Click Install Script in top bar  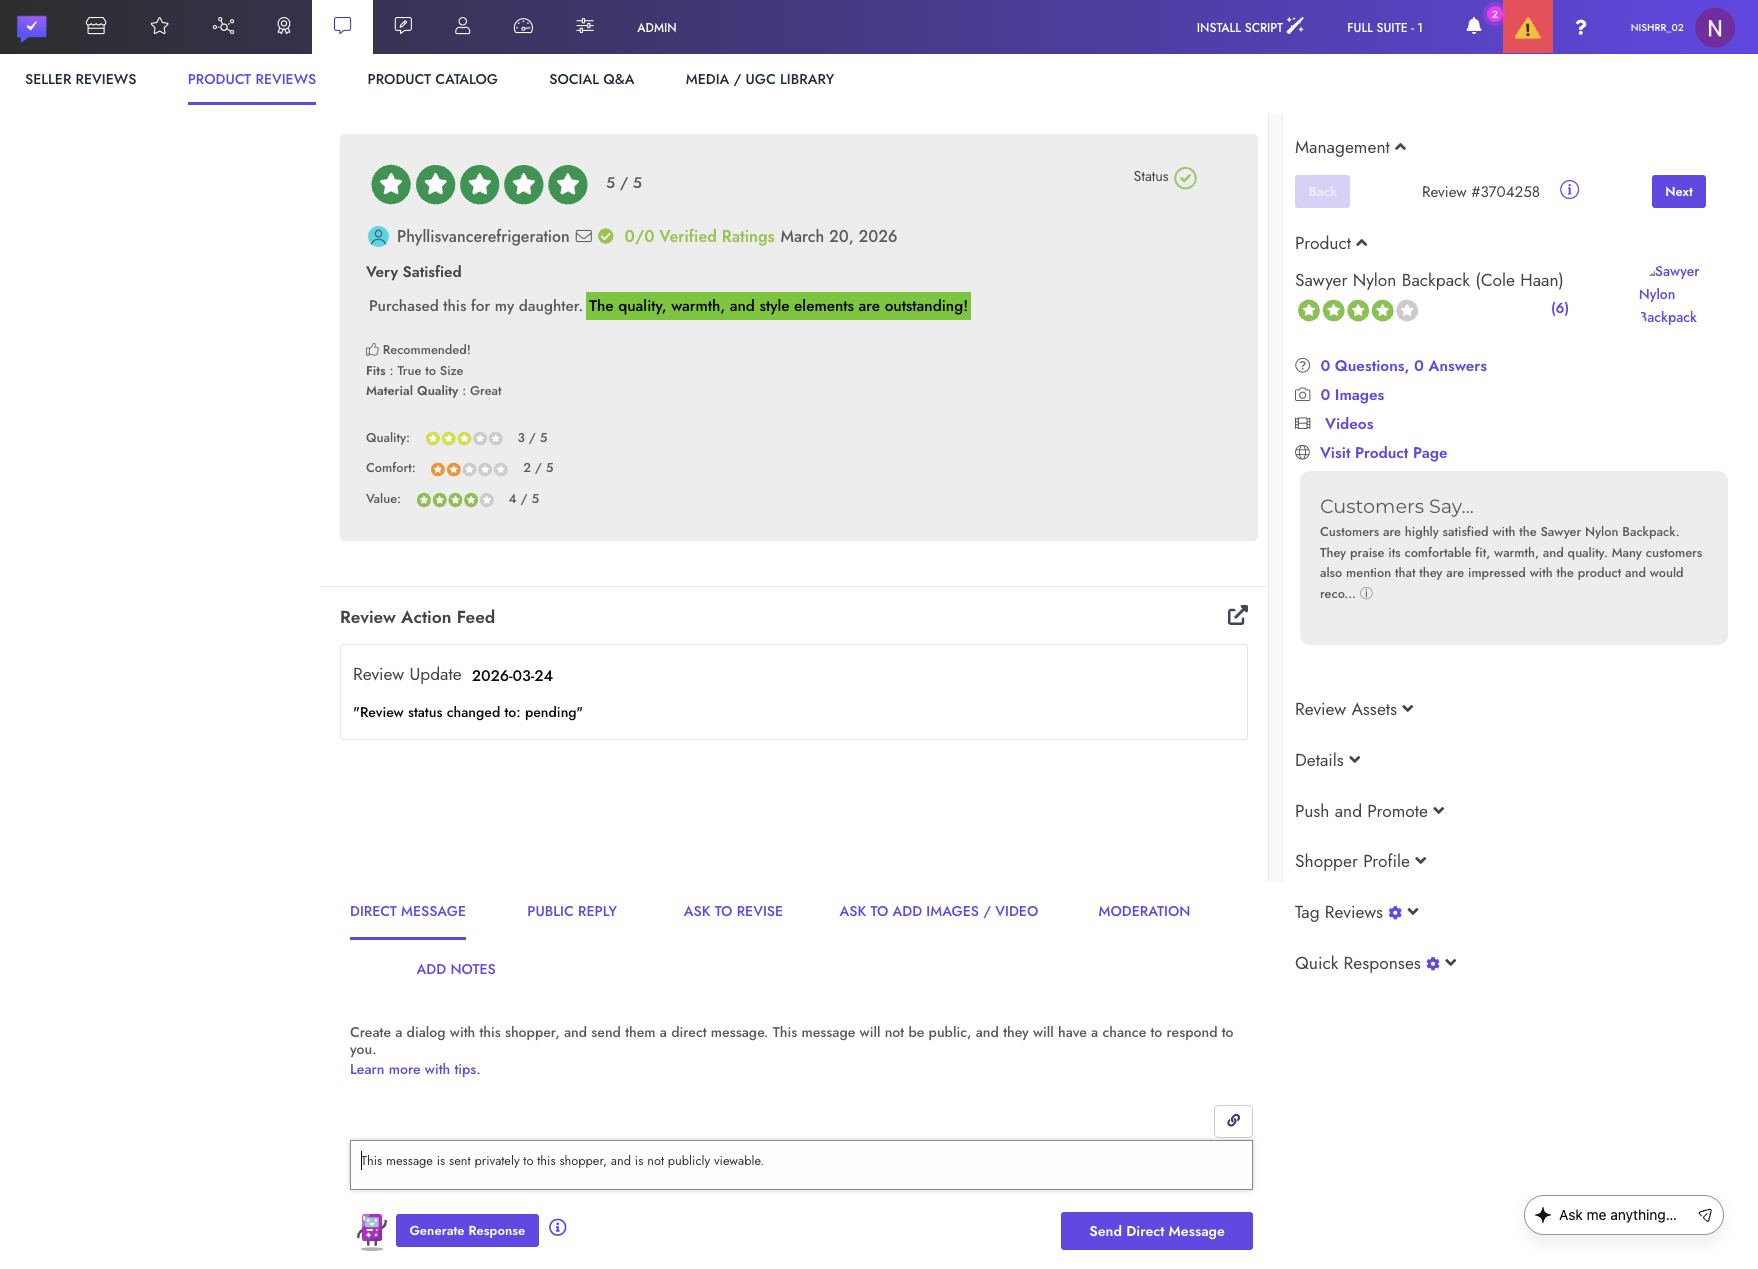(x=1250, y=27)
